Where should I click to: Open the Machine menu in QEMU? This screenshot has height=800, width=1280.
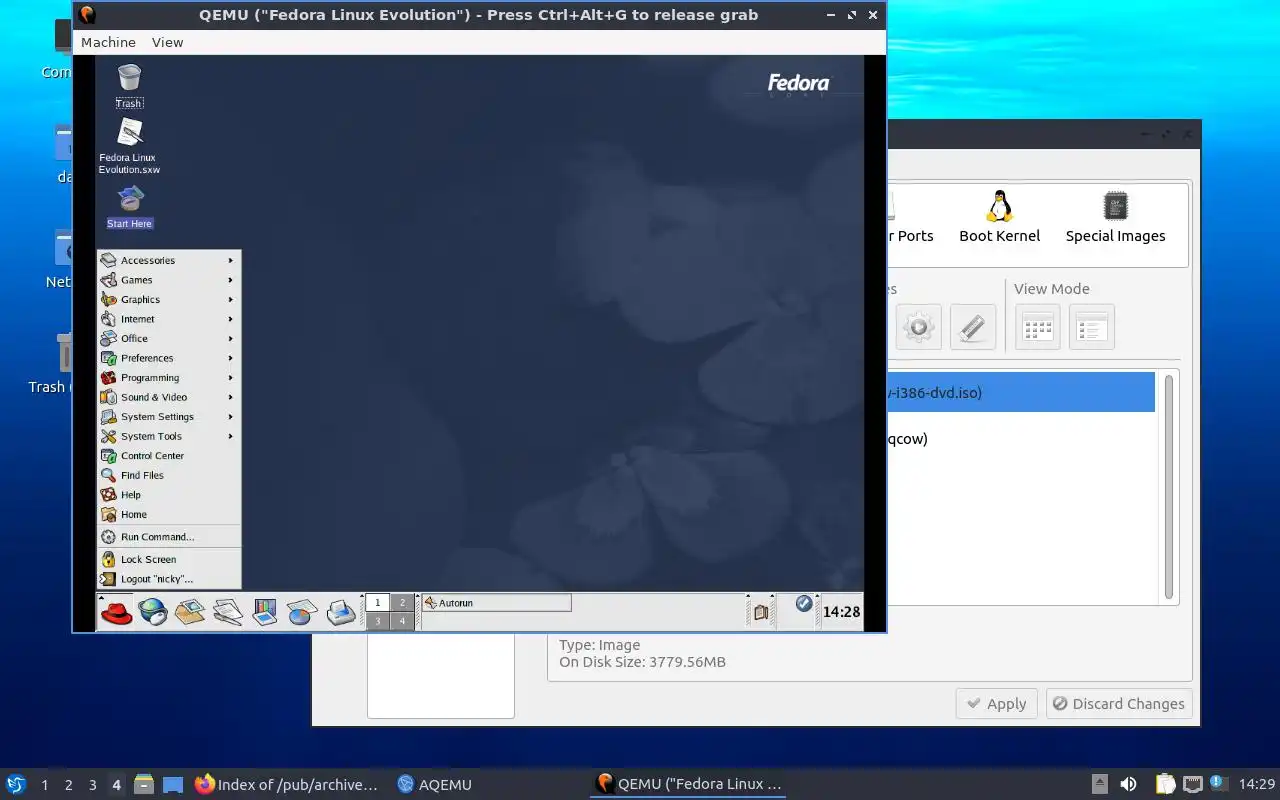pos(108,42)
